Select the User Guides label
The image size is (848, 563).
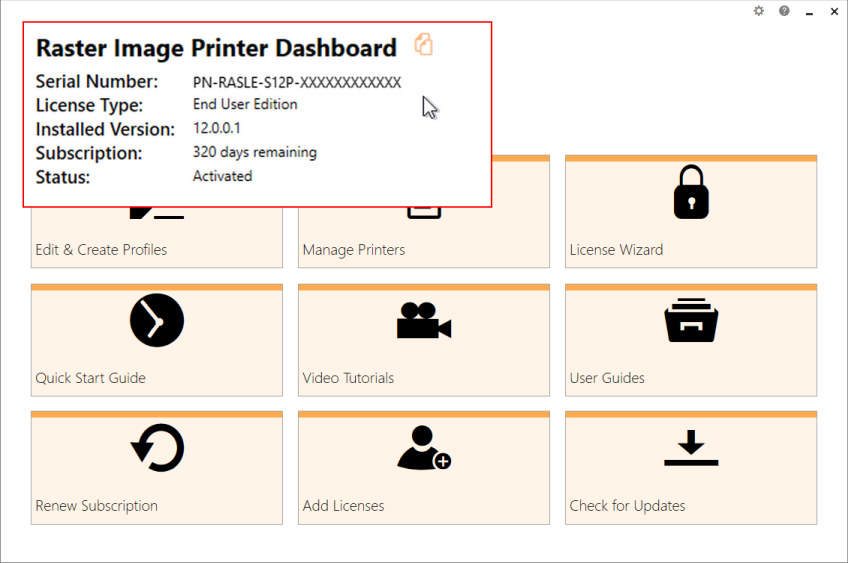pyautogui.click(x=607, y=378)
